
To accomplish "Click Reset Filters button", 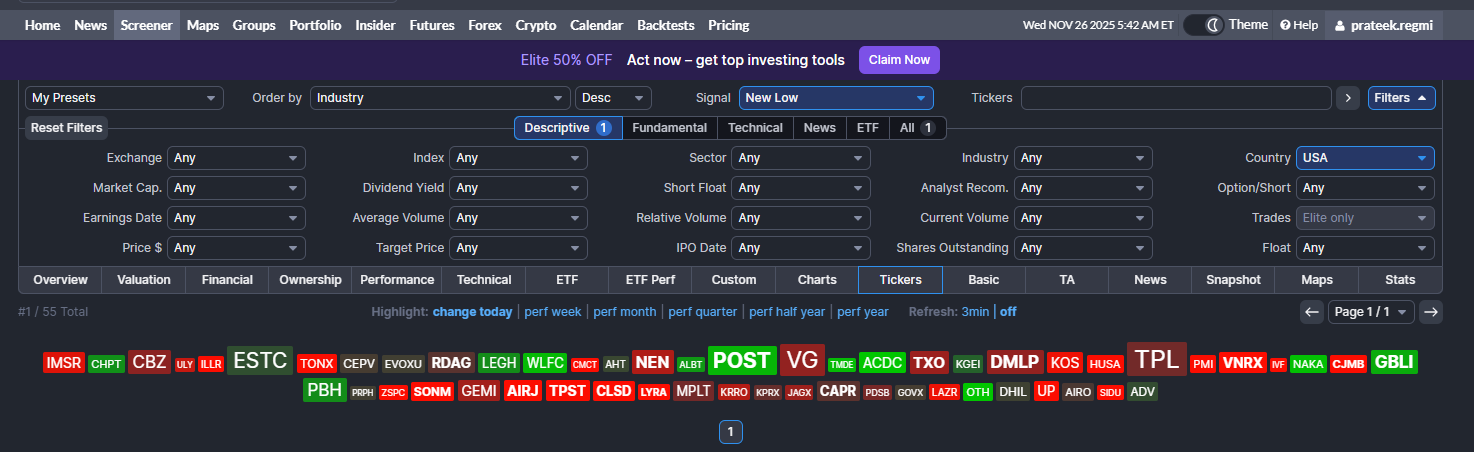I will (x=66, y=128).
